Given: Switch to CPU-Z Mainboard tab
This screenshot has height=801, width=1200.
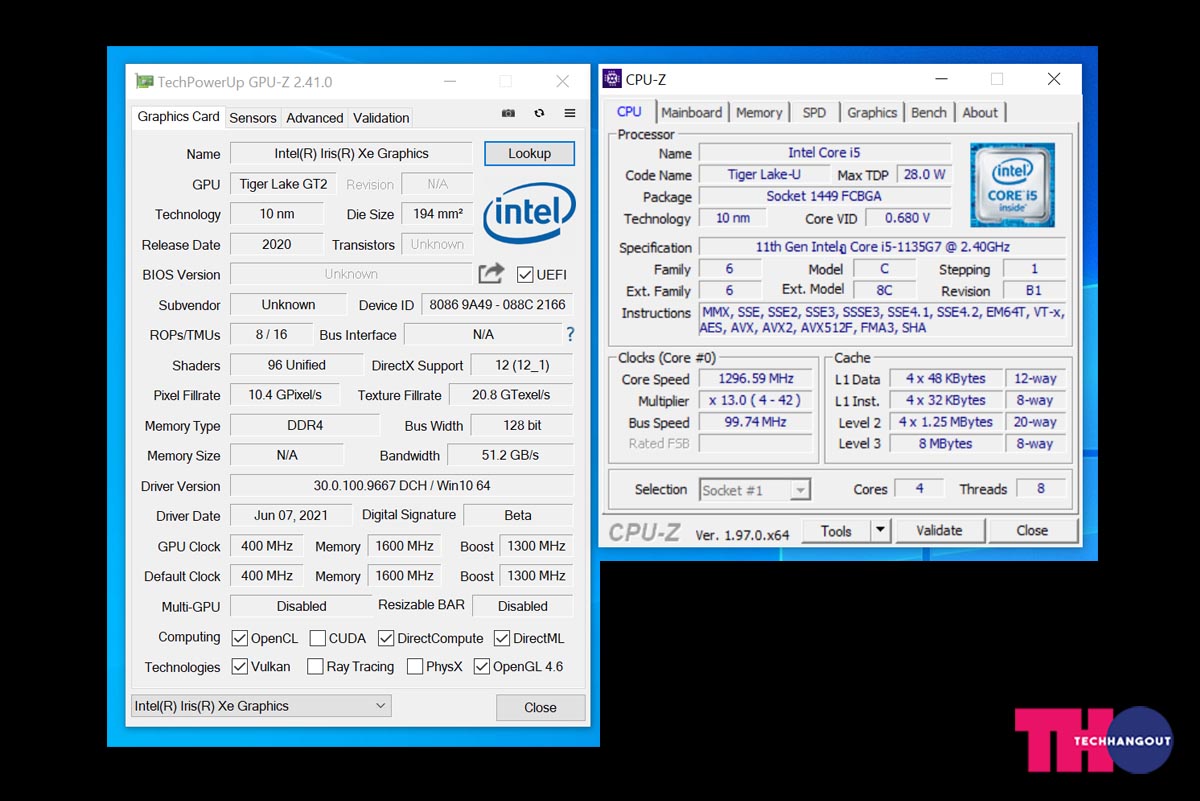Looking at the screenshot, I should (692, 113).
